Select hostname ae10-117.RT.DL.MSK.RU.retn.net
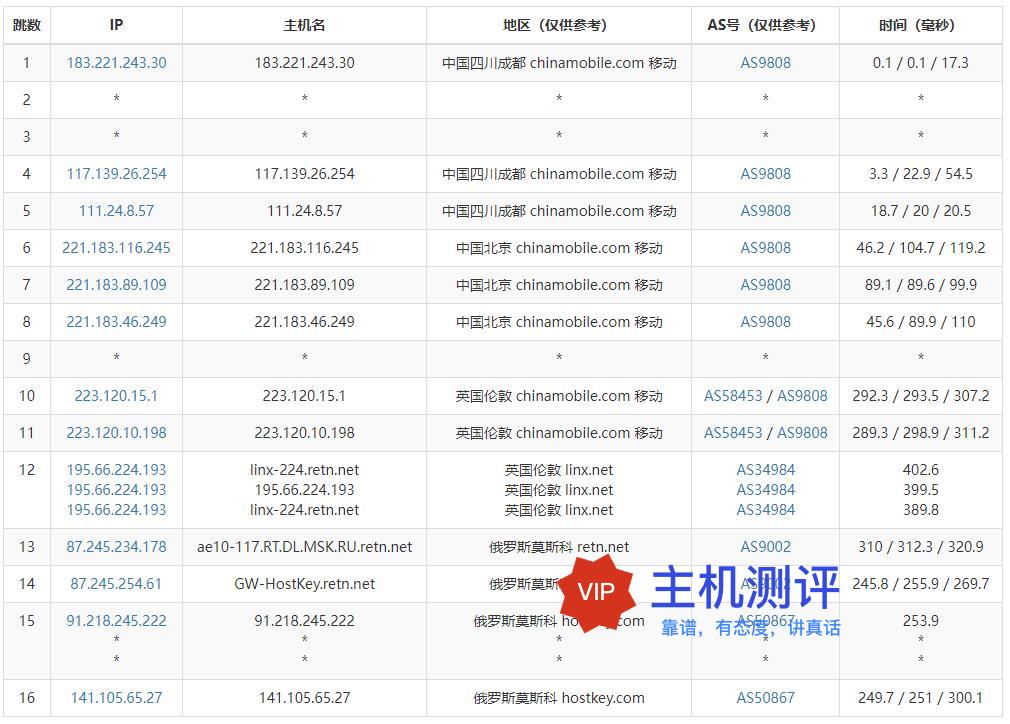The image size is (1010, 724). pyautogui.click(x=304, y=547)
